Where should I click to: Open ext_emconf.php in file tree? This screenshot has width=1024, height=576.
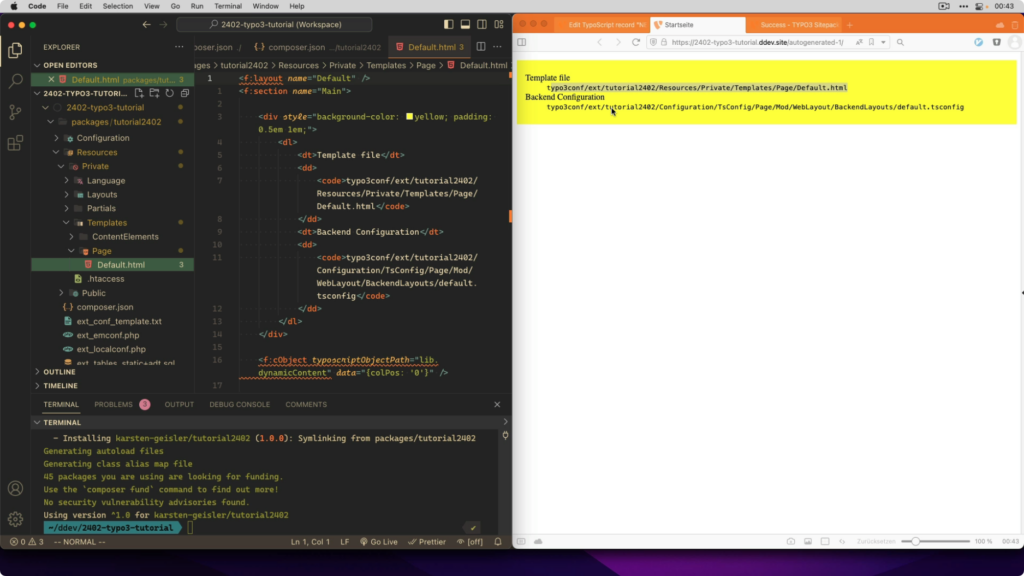[108, 335]
